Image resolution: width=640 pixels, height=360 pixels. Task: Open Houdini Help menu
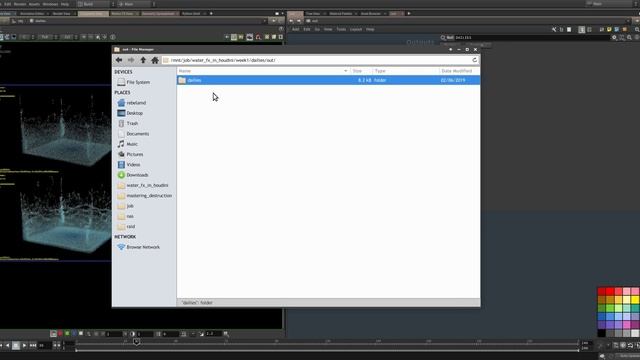pyautogui.click(x=64, y=4)
